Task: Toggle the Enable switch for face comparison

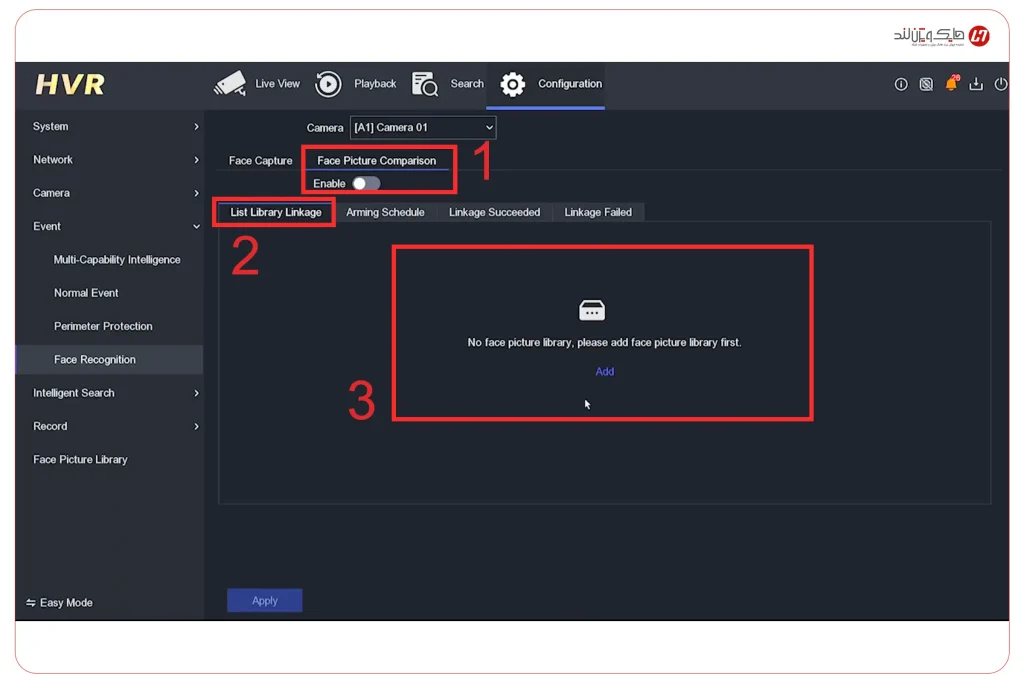Action: tap(366, 184)
